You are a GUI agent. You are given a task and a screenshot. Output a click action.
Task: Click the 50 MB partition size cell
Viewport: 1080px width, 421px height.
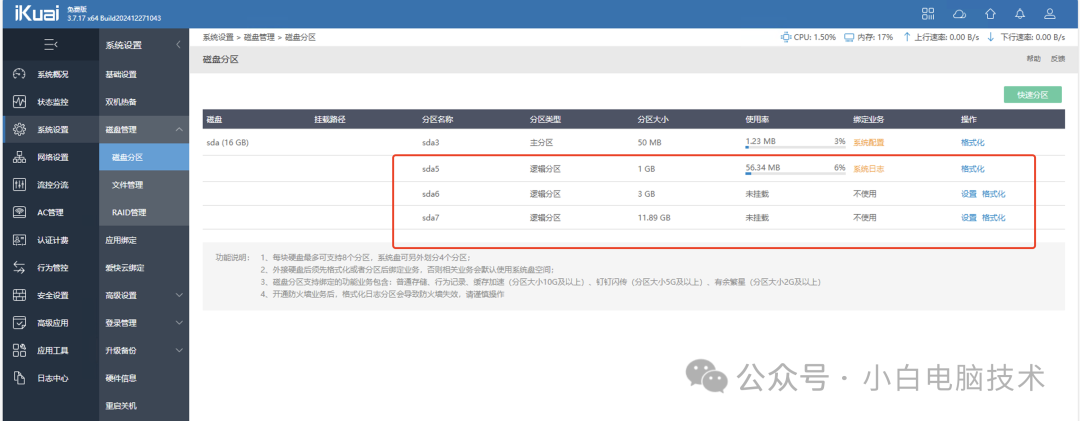click(x=649, y=142)
